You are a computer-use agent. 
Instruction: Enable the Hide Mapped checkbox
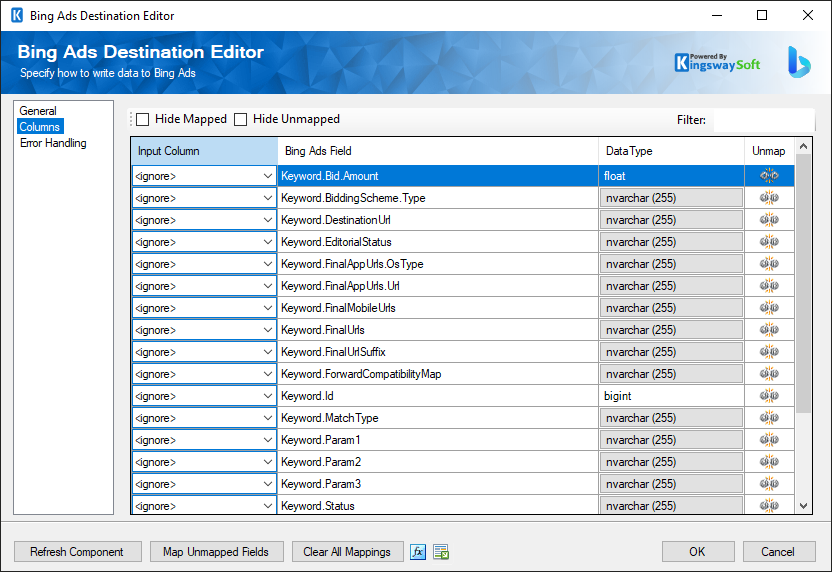tap(142, 119)
